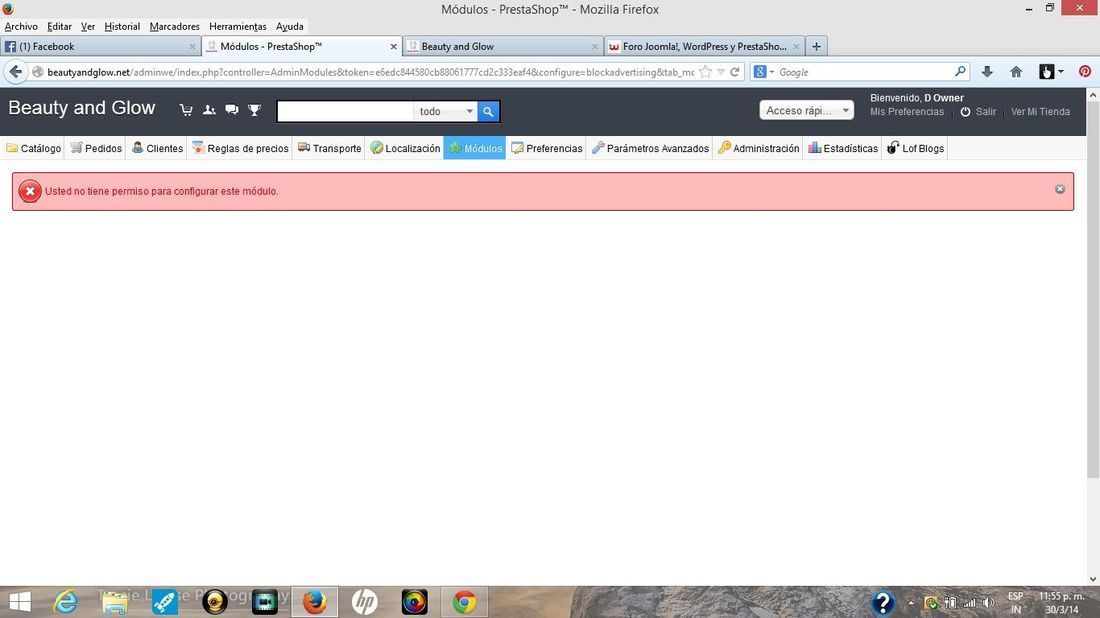Open the Ayuda menu
The width and height of the screenshot is (1100, 618).
coord(290,26)
